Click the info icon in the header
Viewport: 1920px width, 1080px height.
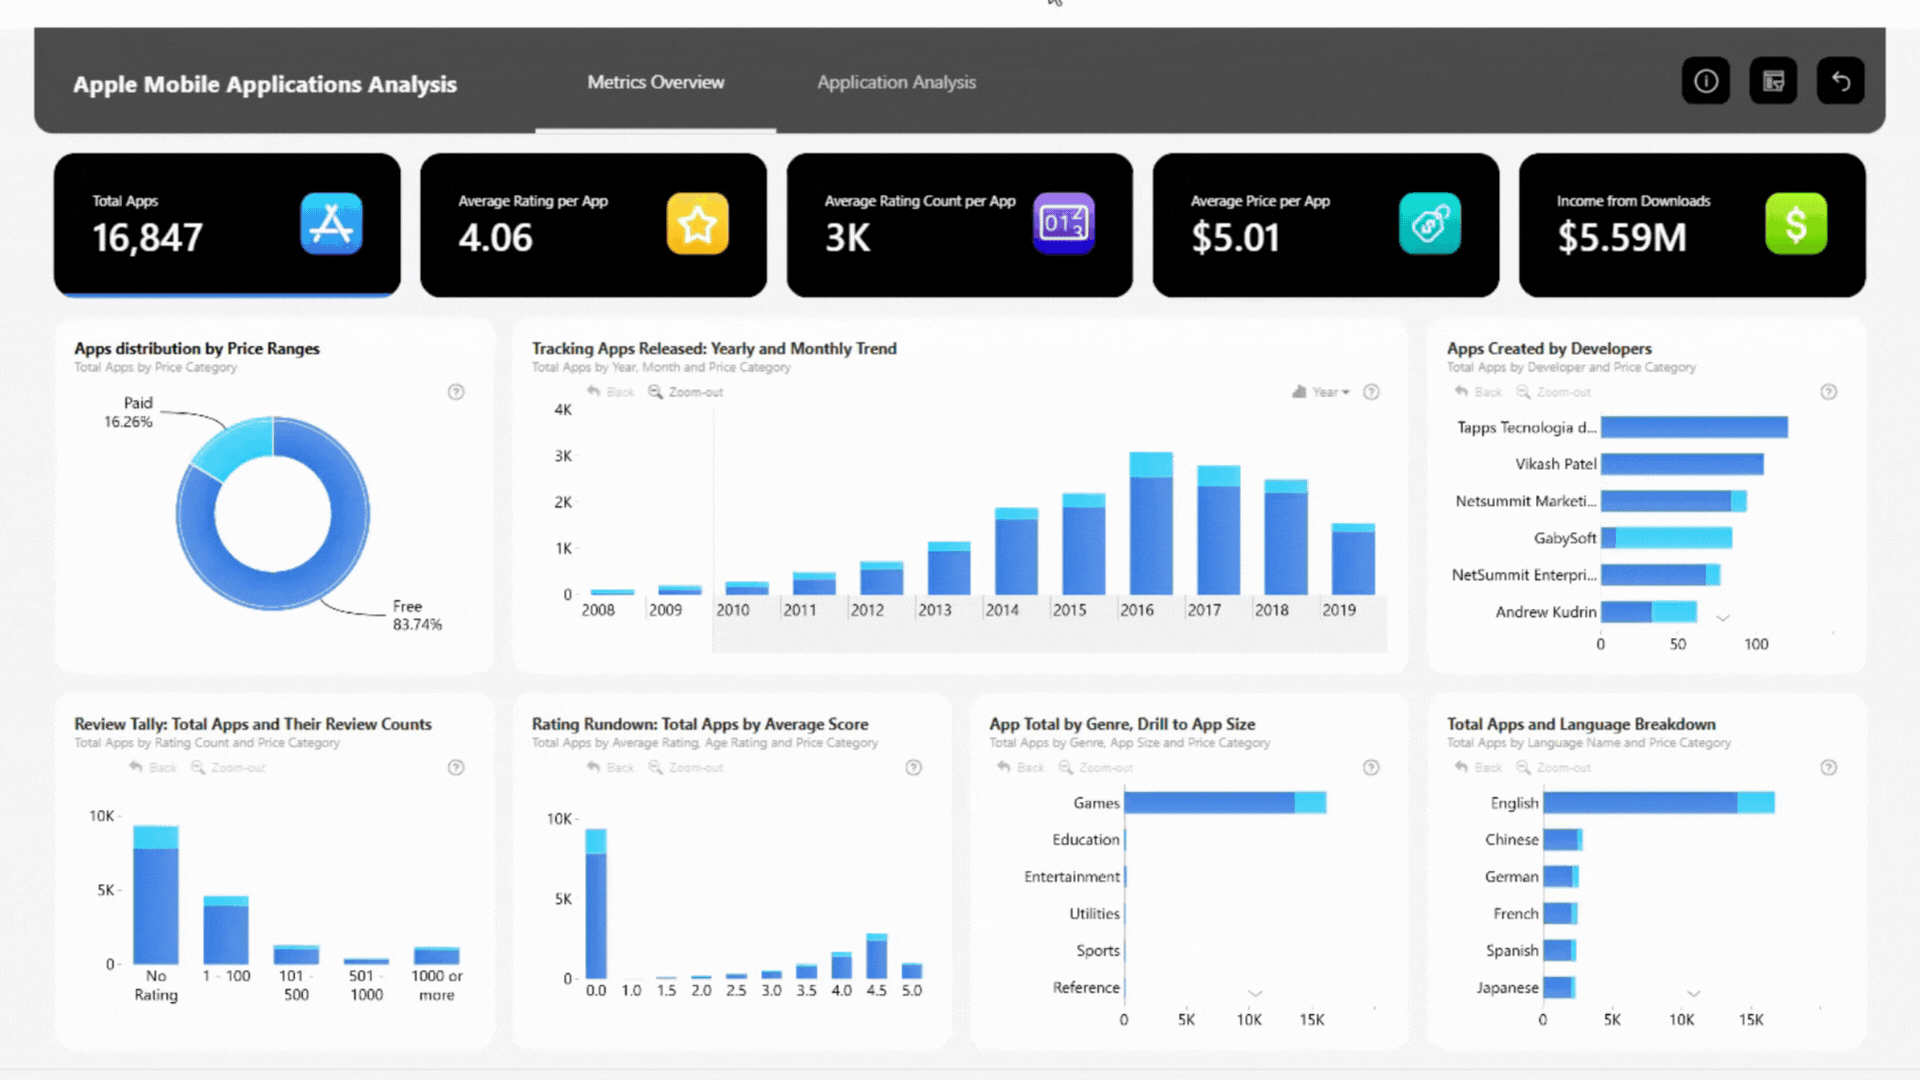(1705, 81)
